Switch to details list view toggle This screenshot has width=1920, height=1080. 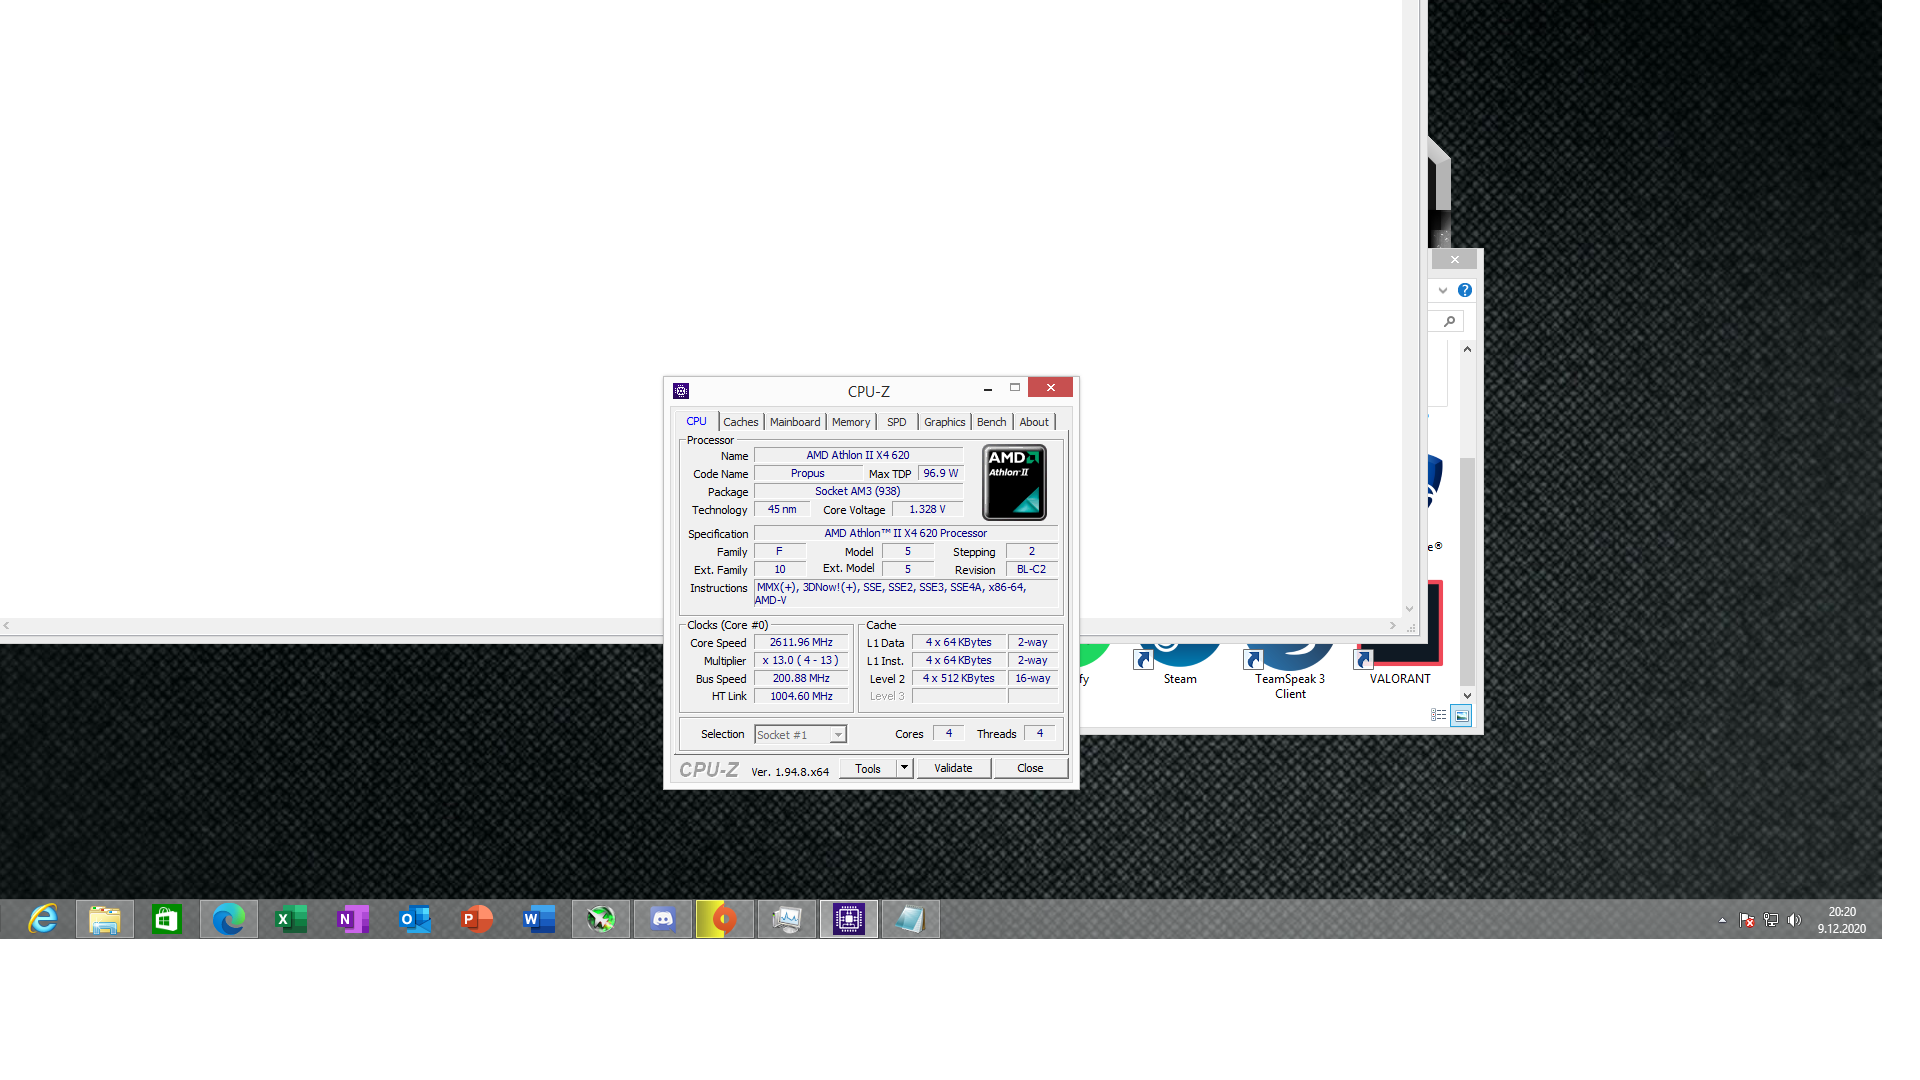click(1438, 715)
